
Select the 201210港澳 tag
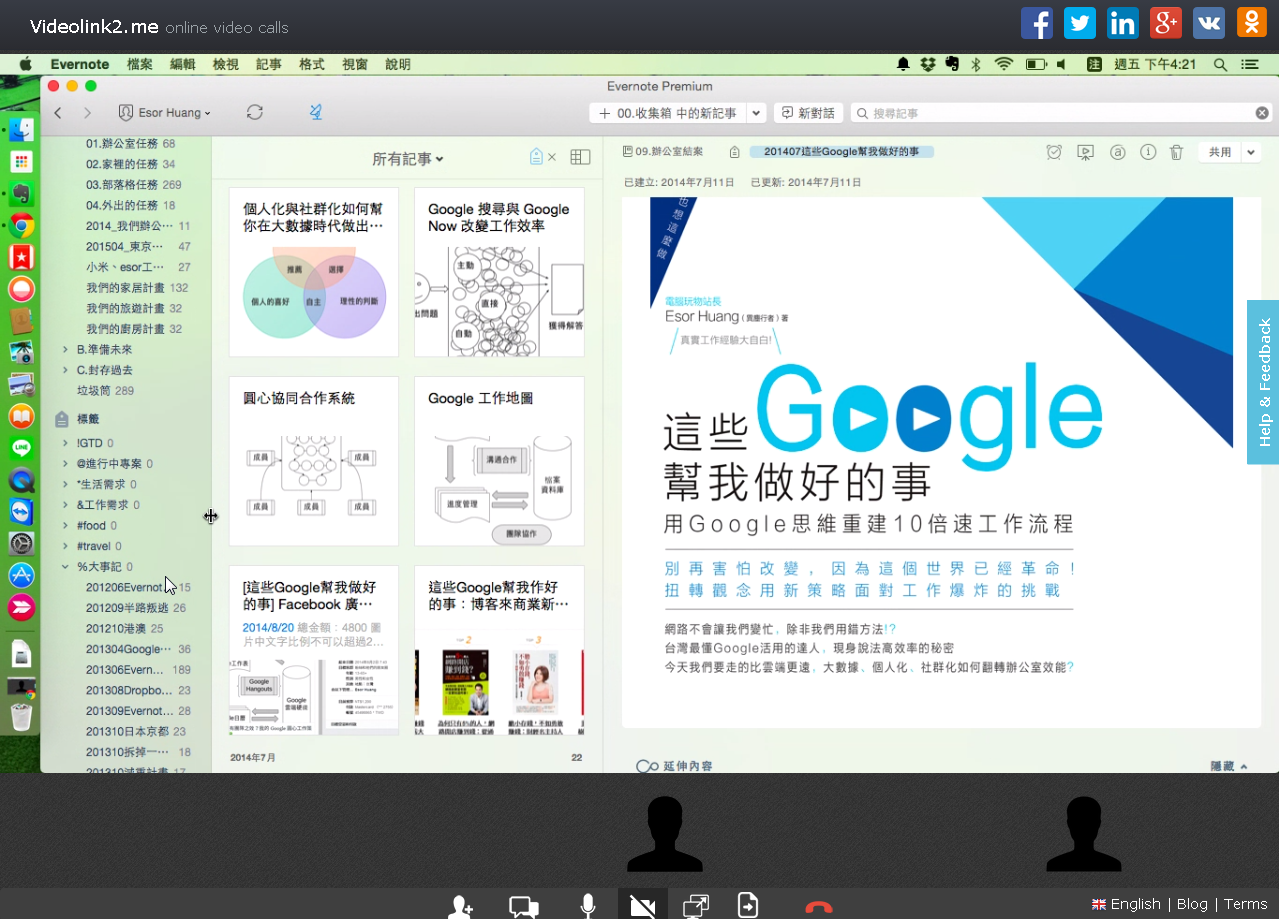[124, 628]
